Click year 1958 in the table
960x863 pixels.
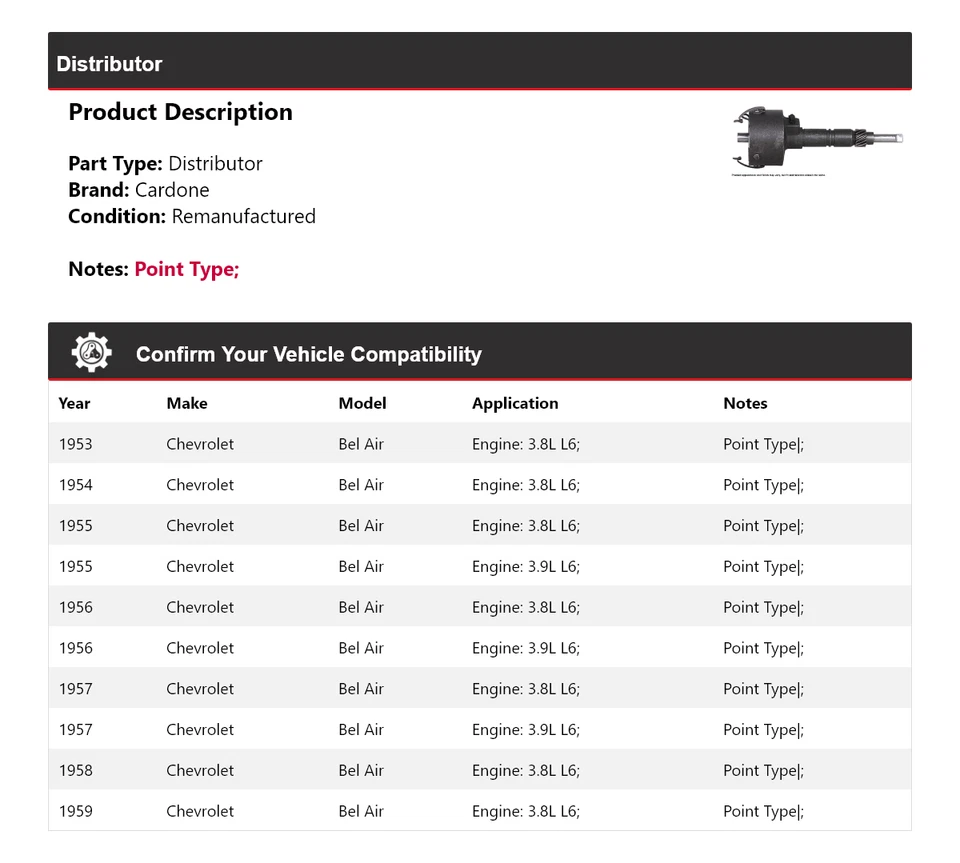pyautogui.click(x=75, y=770)
